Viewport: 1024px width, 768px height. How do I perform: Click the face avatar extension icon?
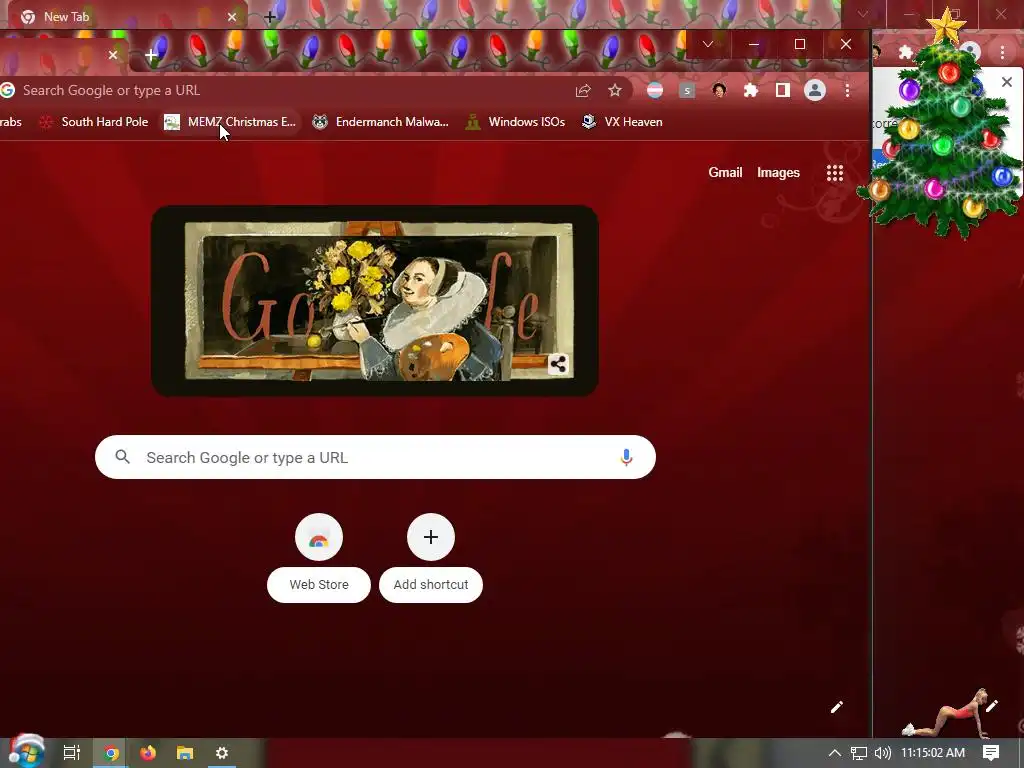point(719,91)
